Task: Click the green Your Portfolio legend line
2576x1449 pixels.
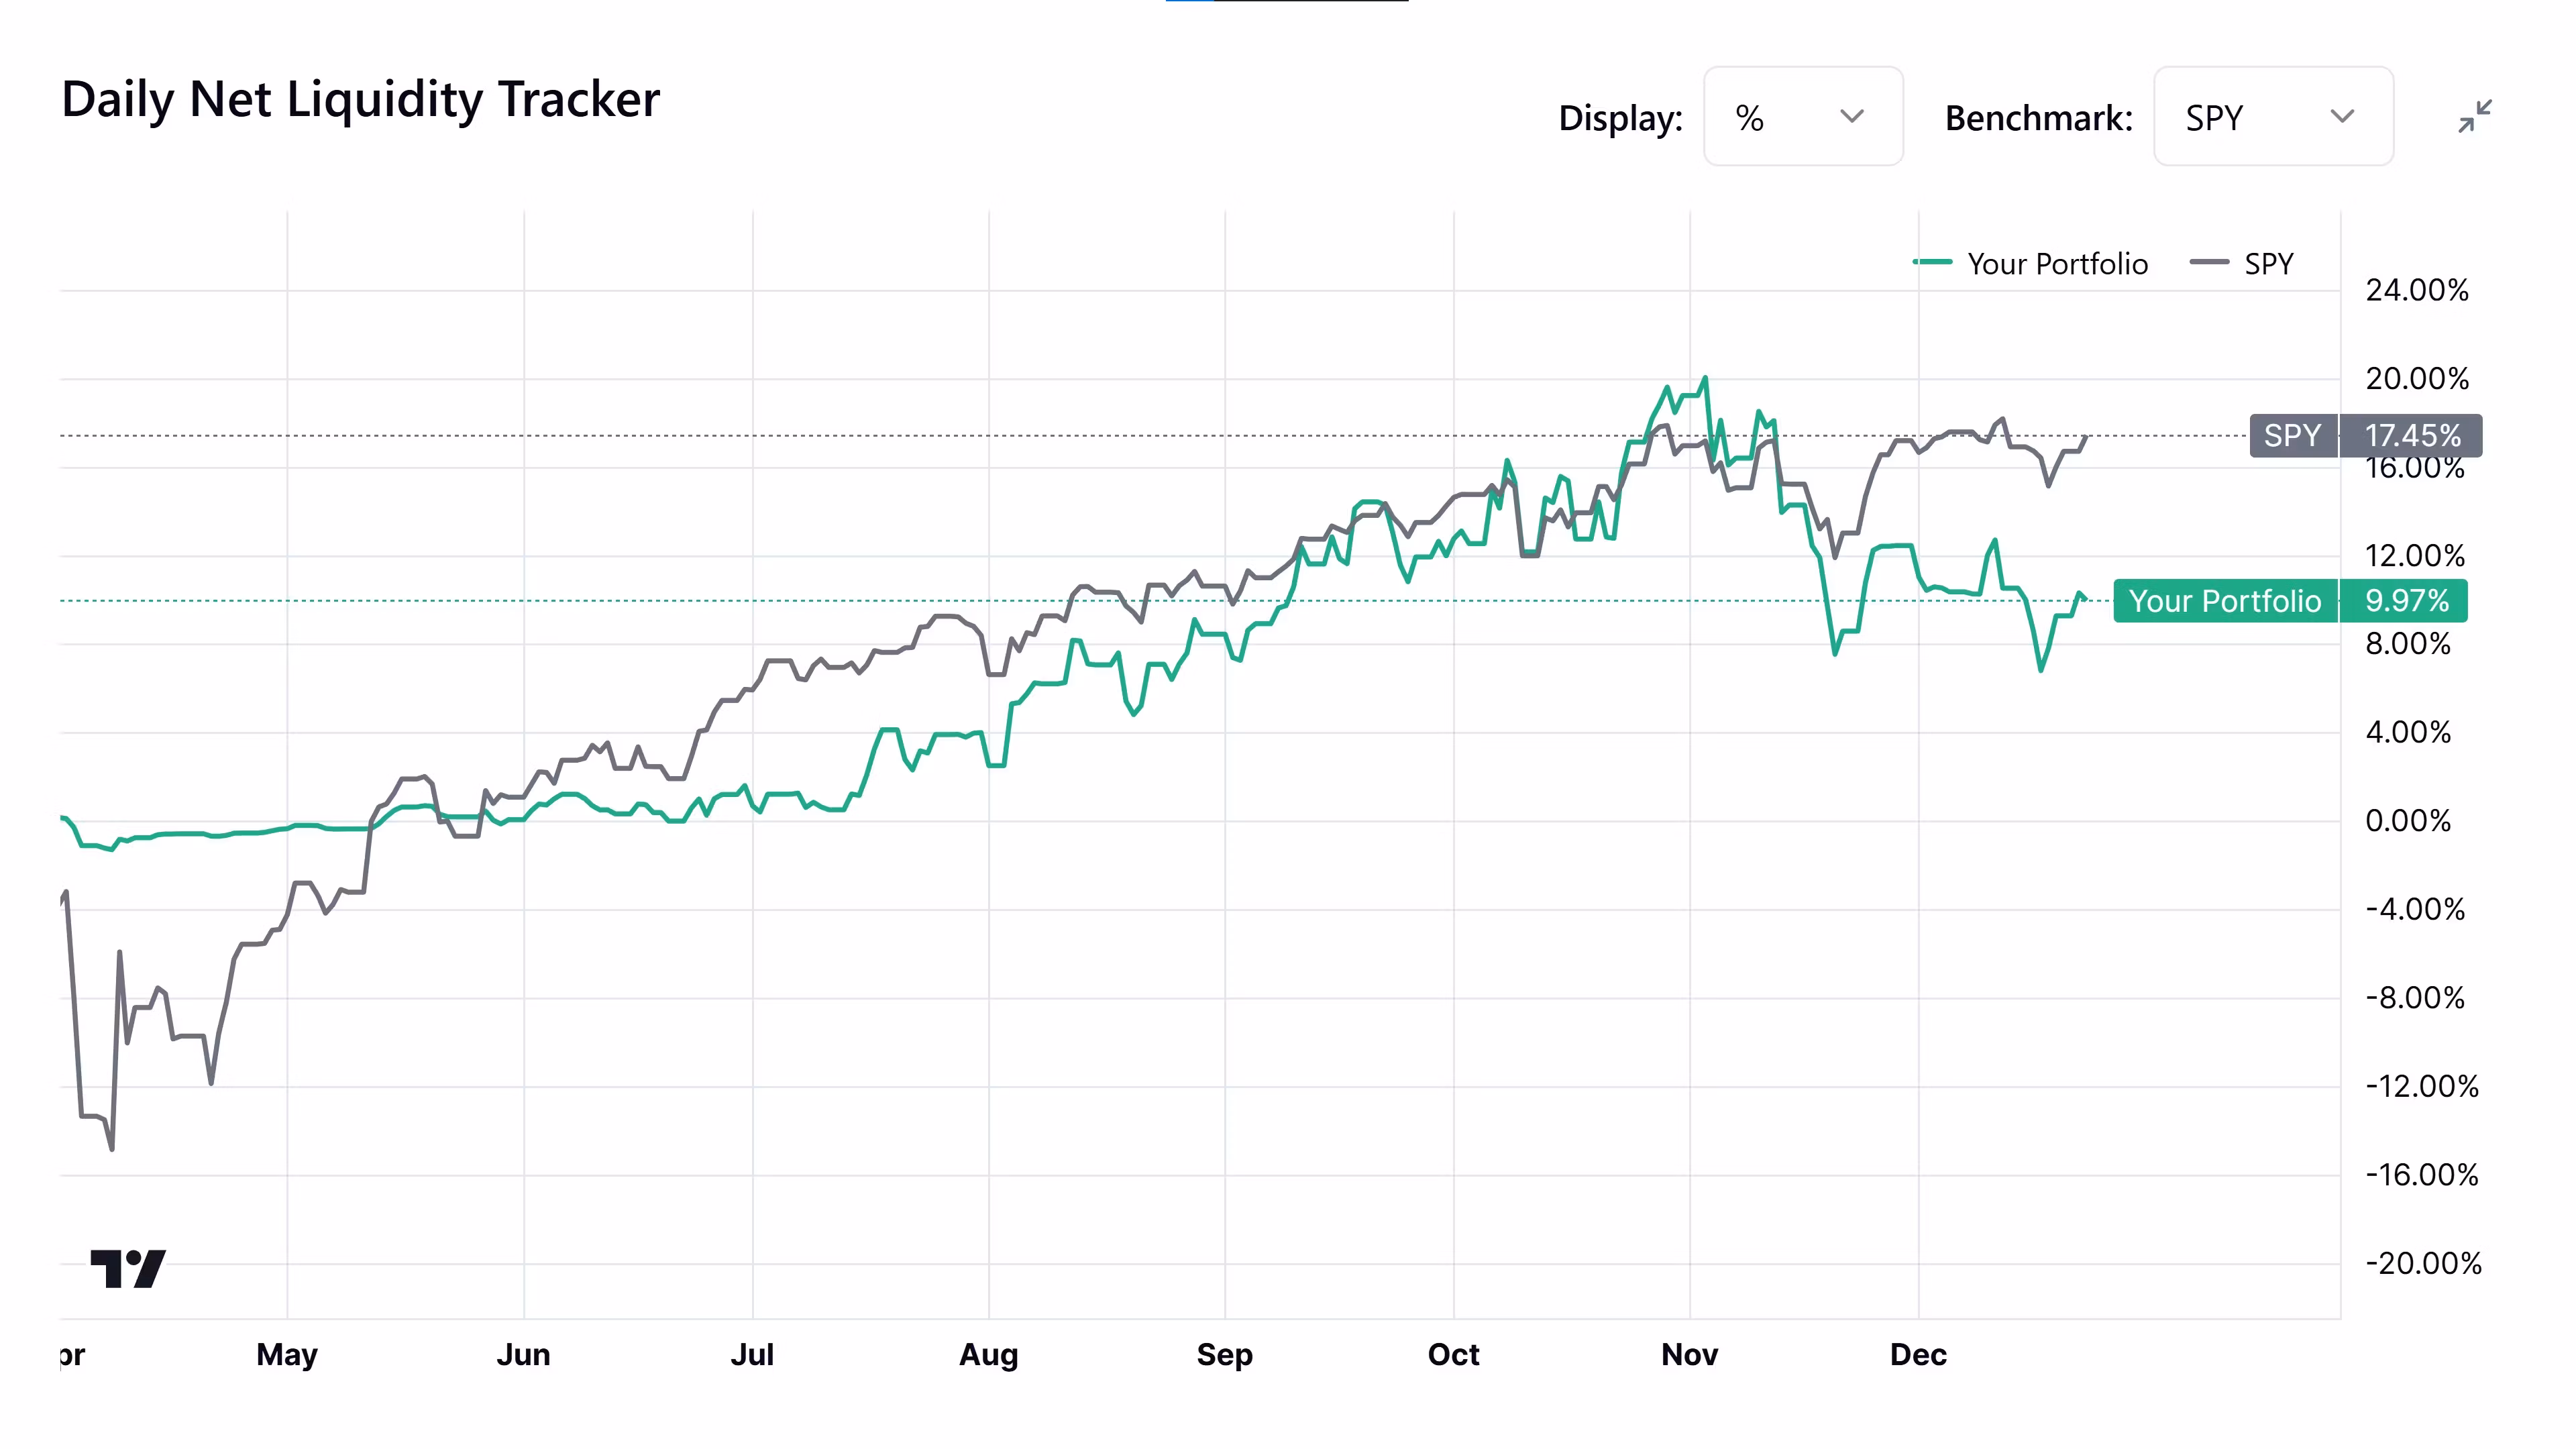Action: point(1932,263)
